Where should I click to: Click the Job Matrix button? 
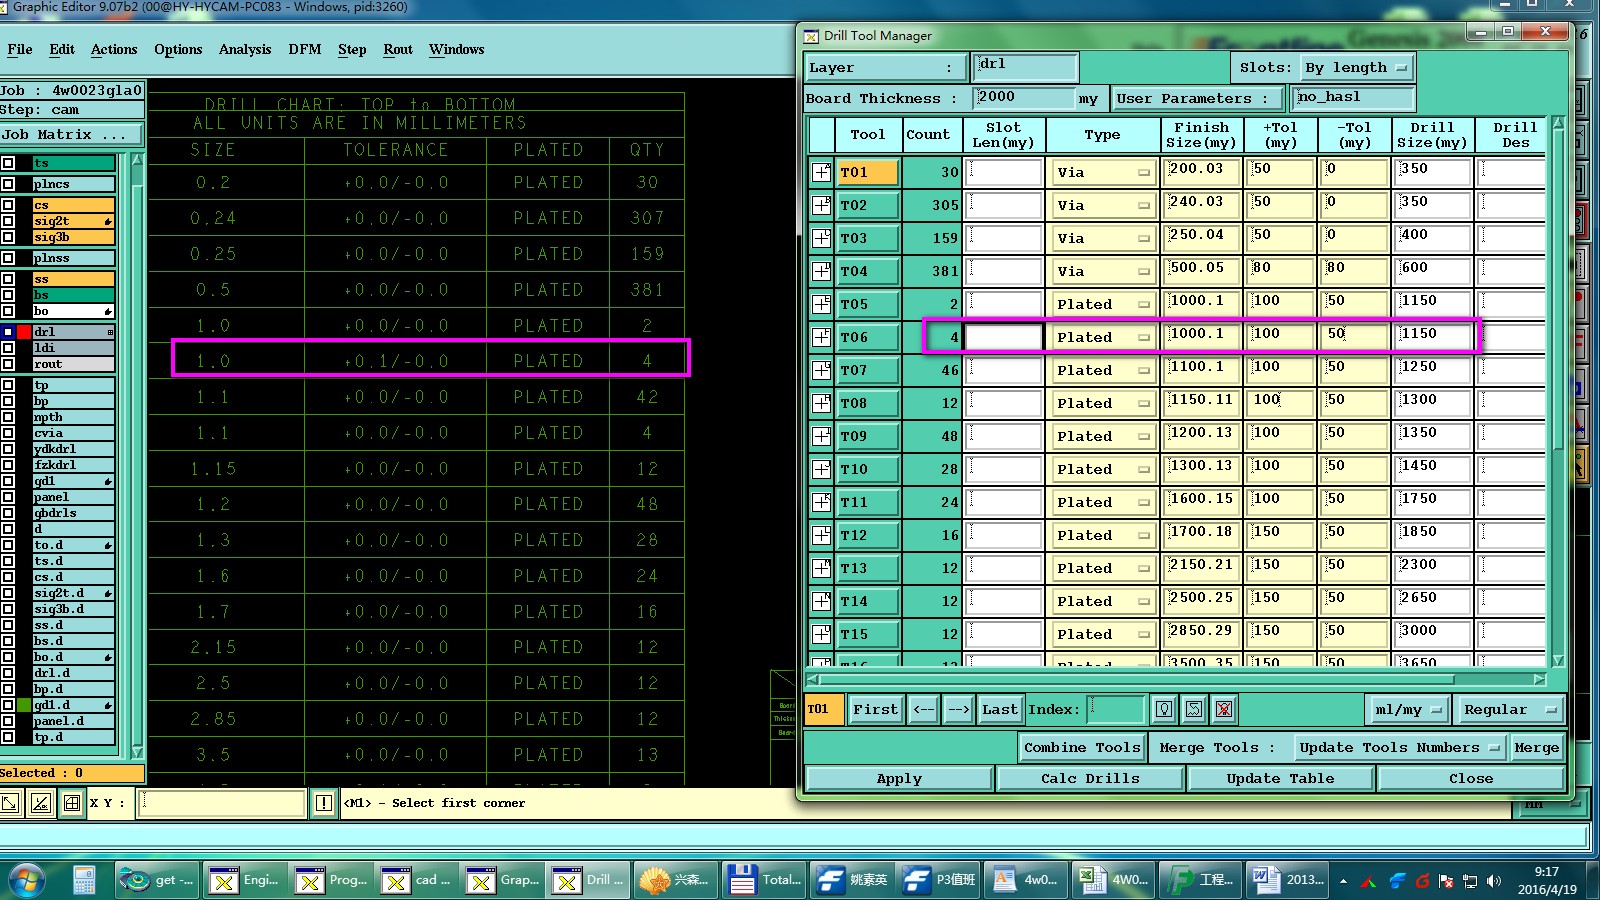[x=72, y=134]
